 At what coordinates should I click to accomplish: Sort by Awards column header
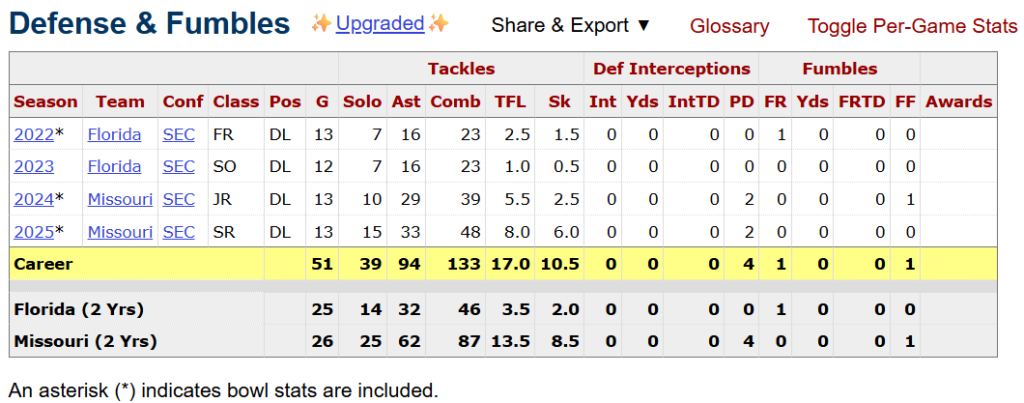coord(958,101)
